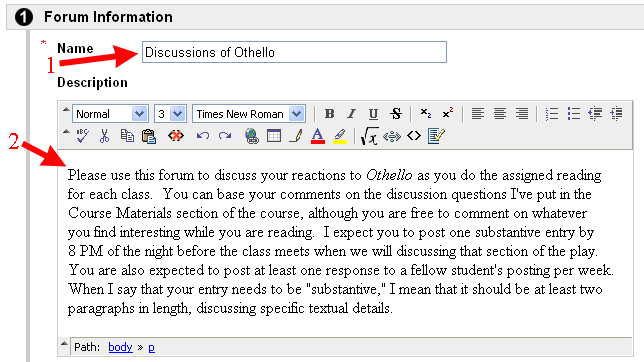The width and height of the screenshot is (644, 362).
Task: Insert a table
Action: [x=274, y=136]
